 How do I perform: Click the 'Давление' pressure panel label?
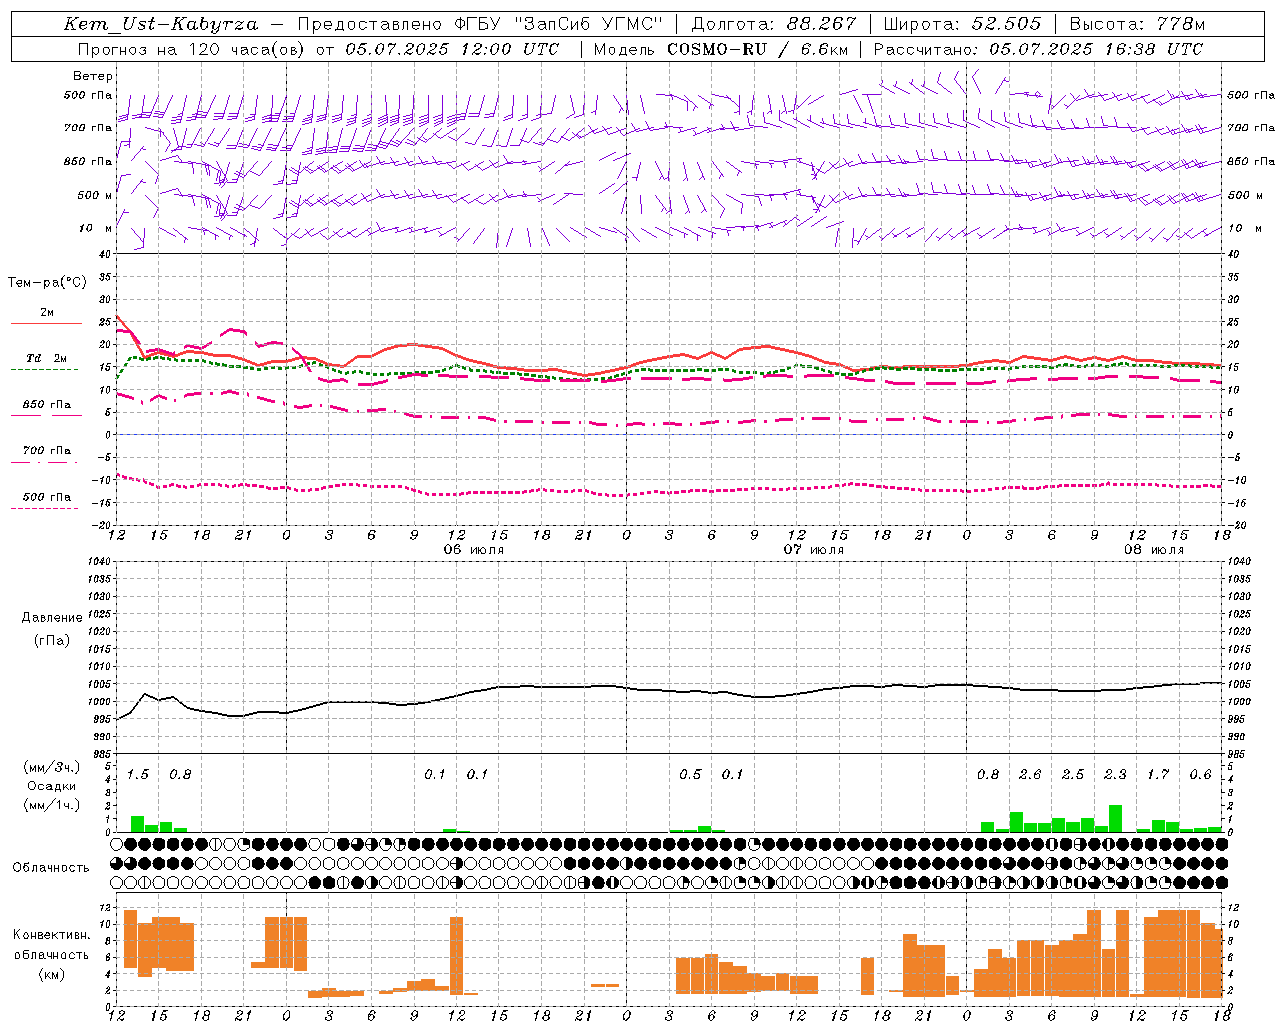(x=52, y=618)
